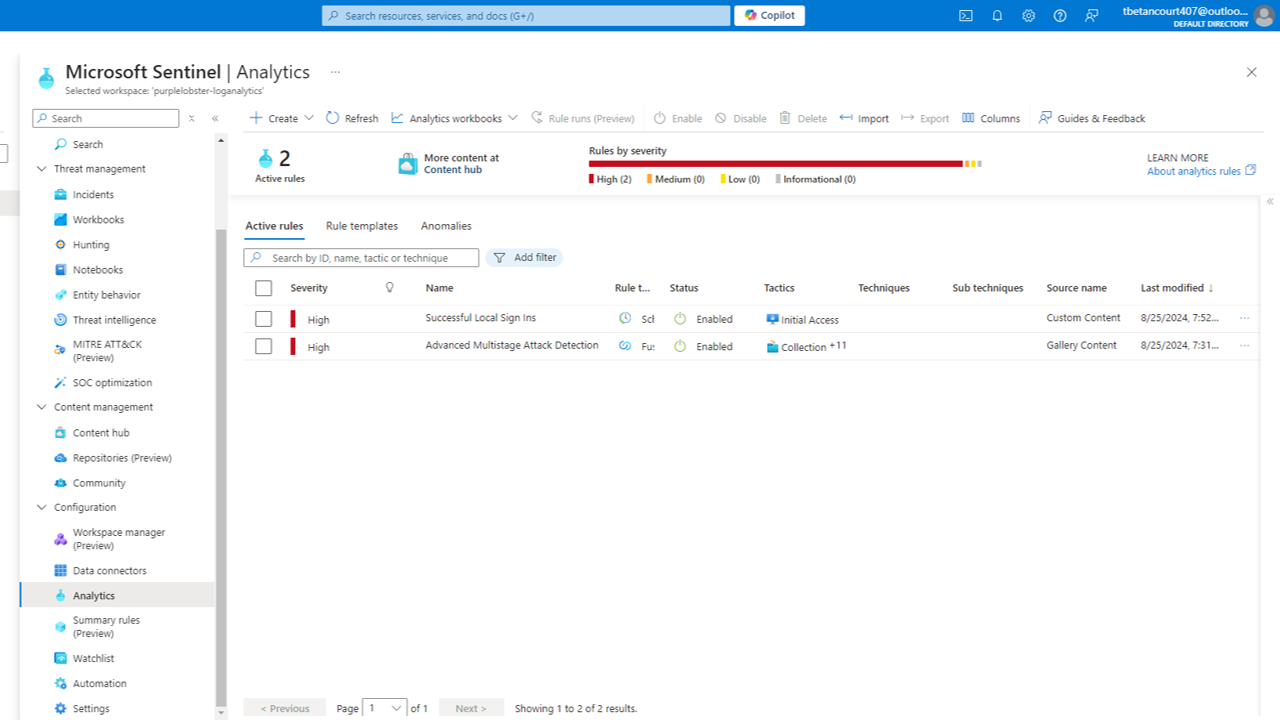
Task: Tick checkbox for Advanced Multistage Attack Detection
Action: [x=264, y=346]
